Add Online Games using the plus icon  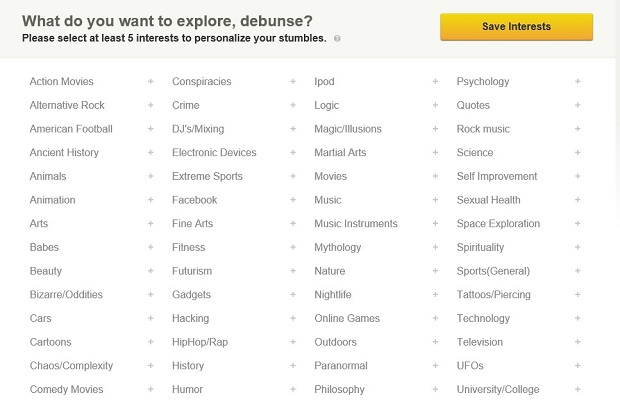pos(435,319)
